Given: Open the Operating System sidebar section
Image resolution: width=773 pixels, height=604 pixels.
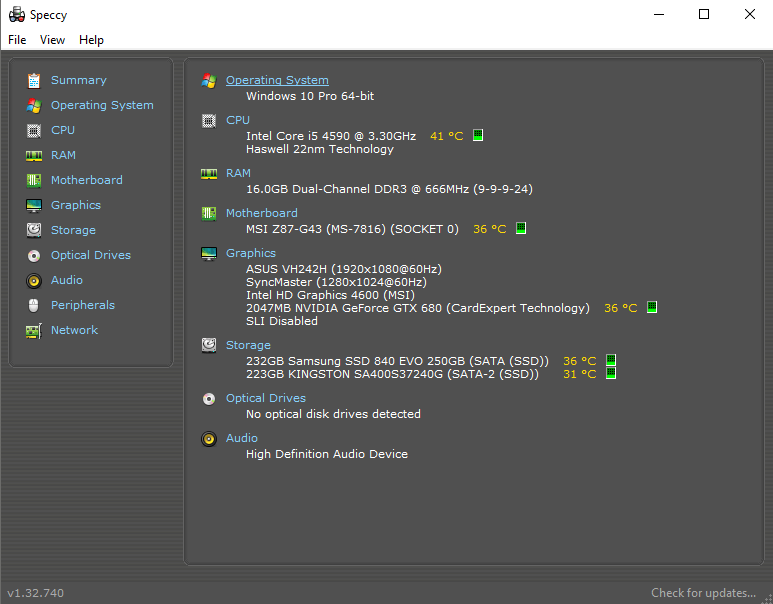Looking at the screenshot, I should (x=102, y=105).
